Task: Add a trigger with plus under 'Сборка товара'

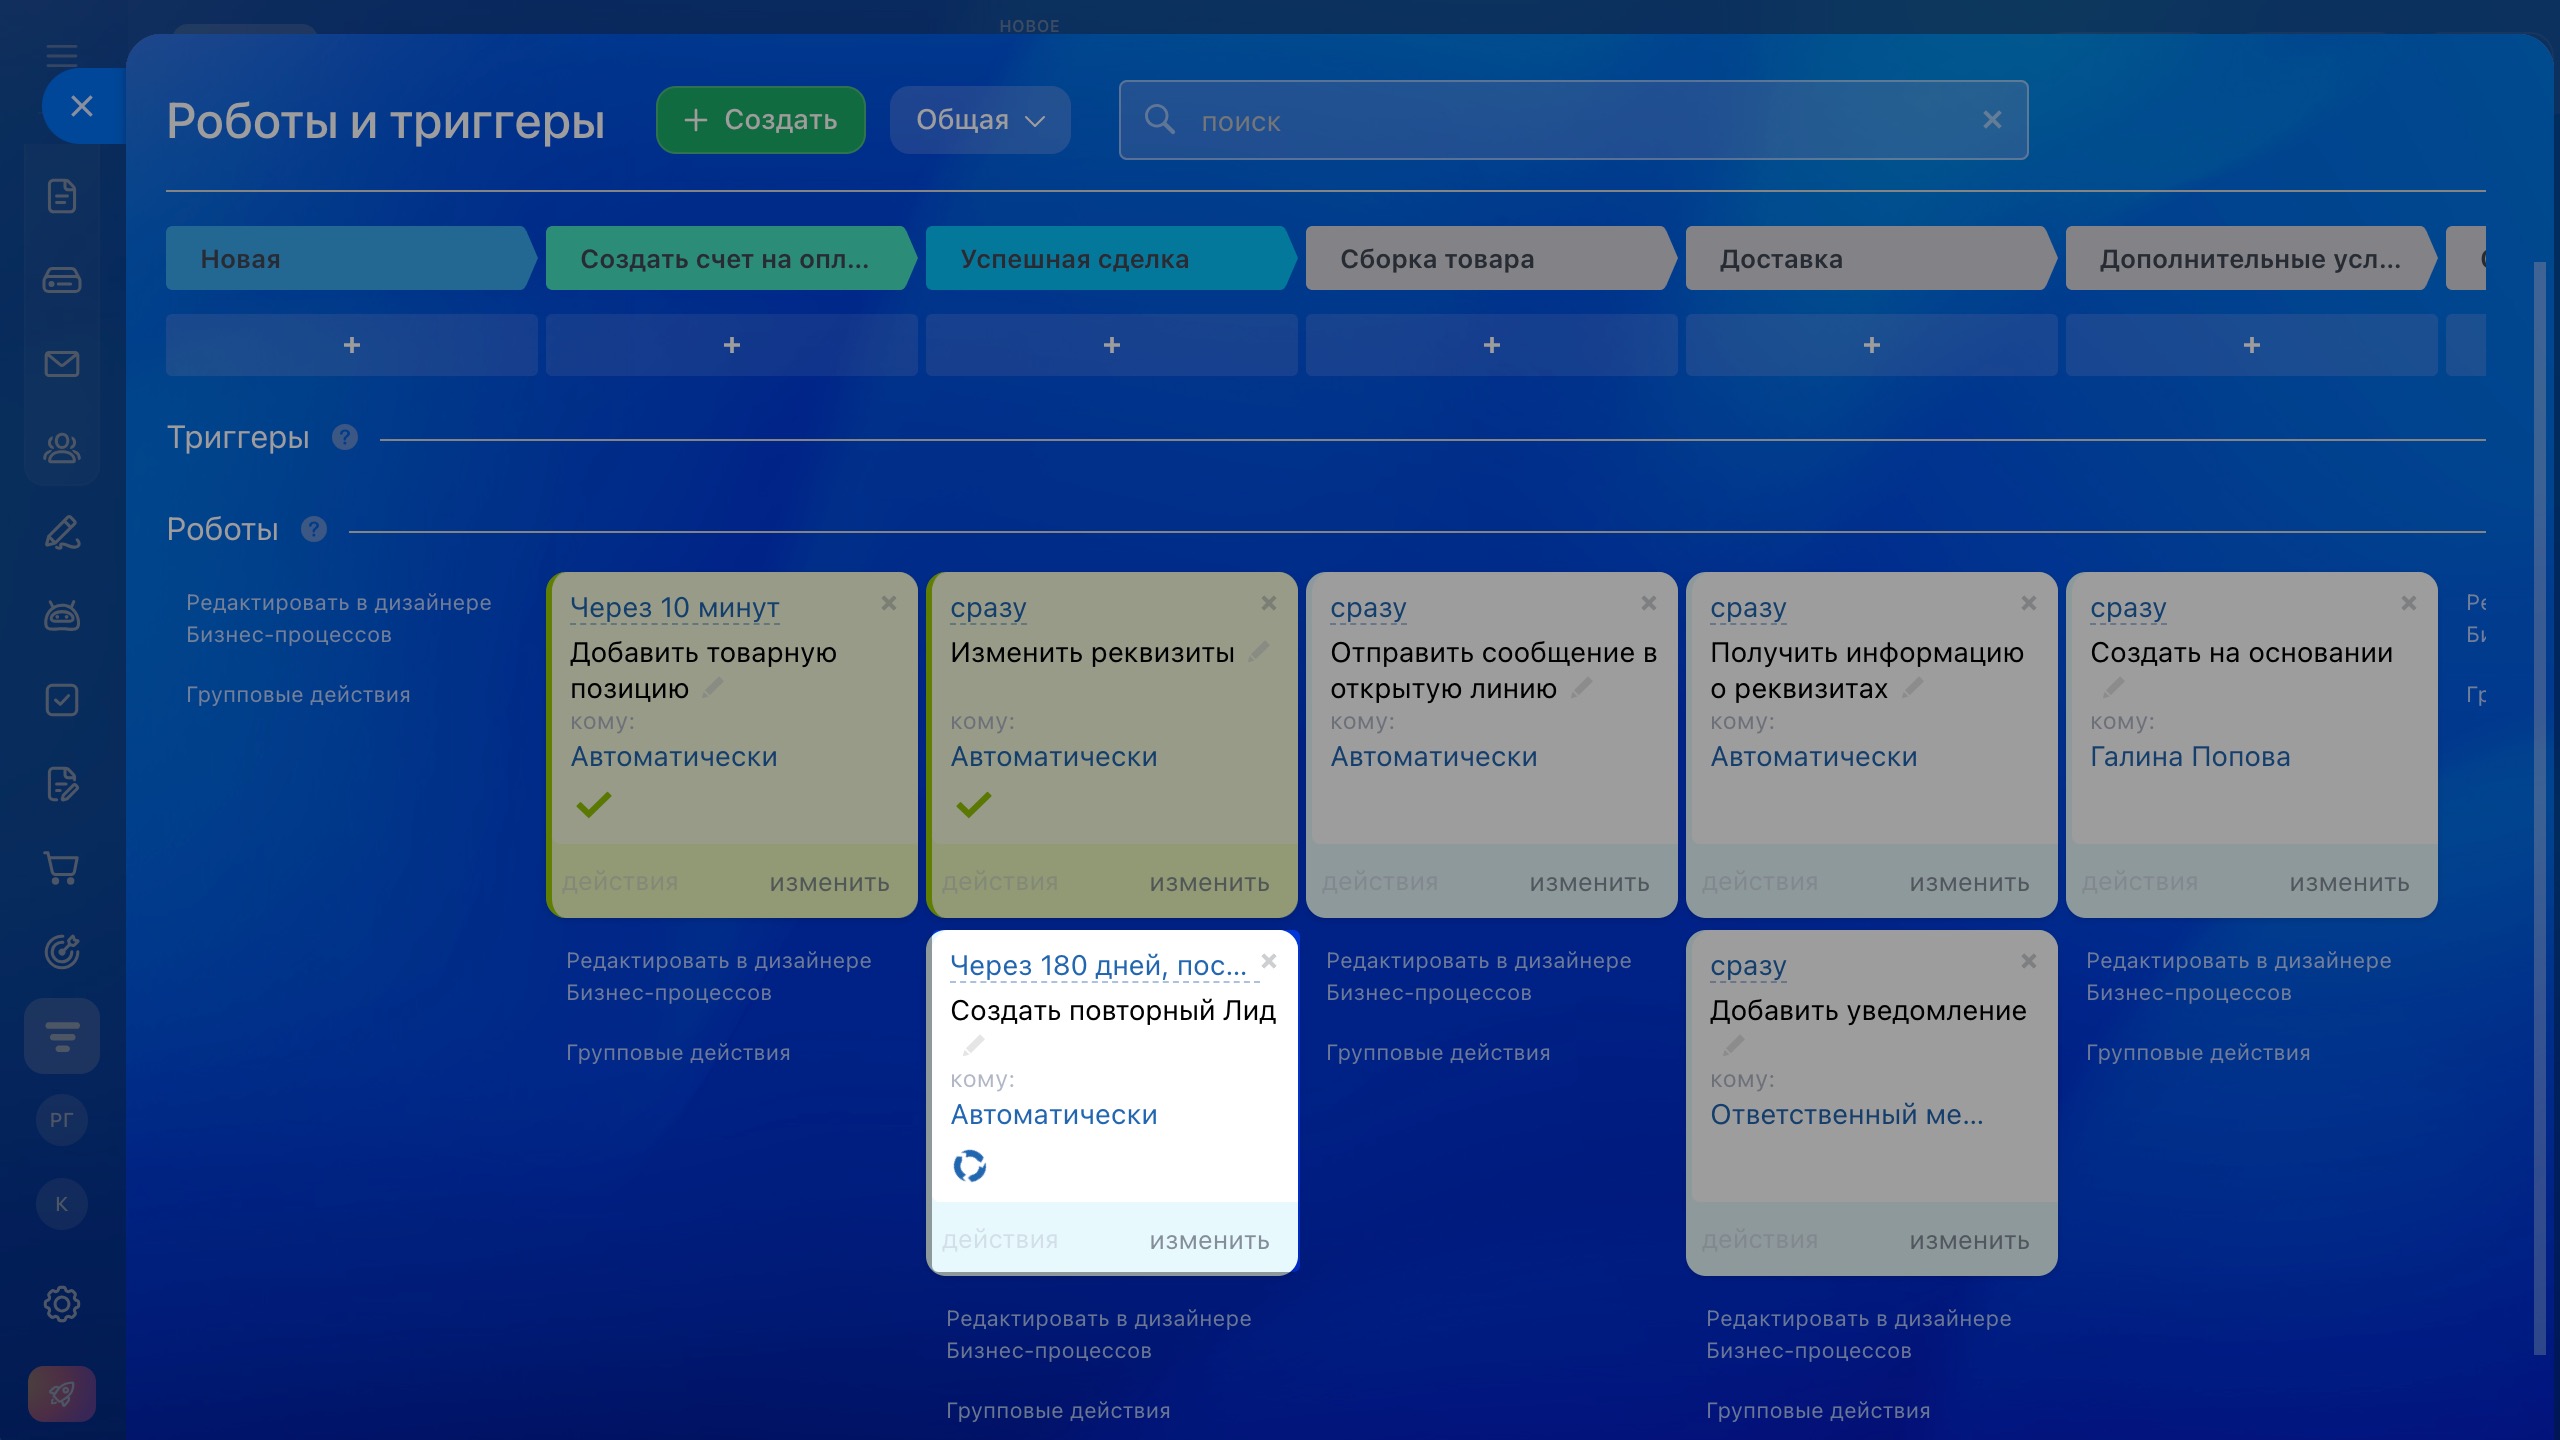Action: [x=1491, y=345]
